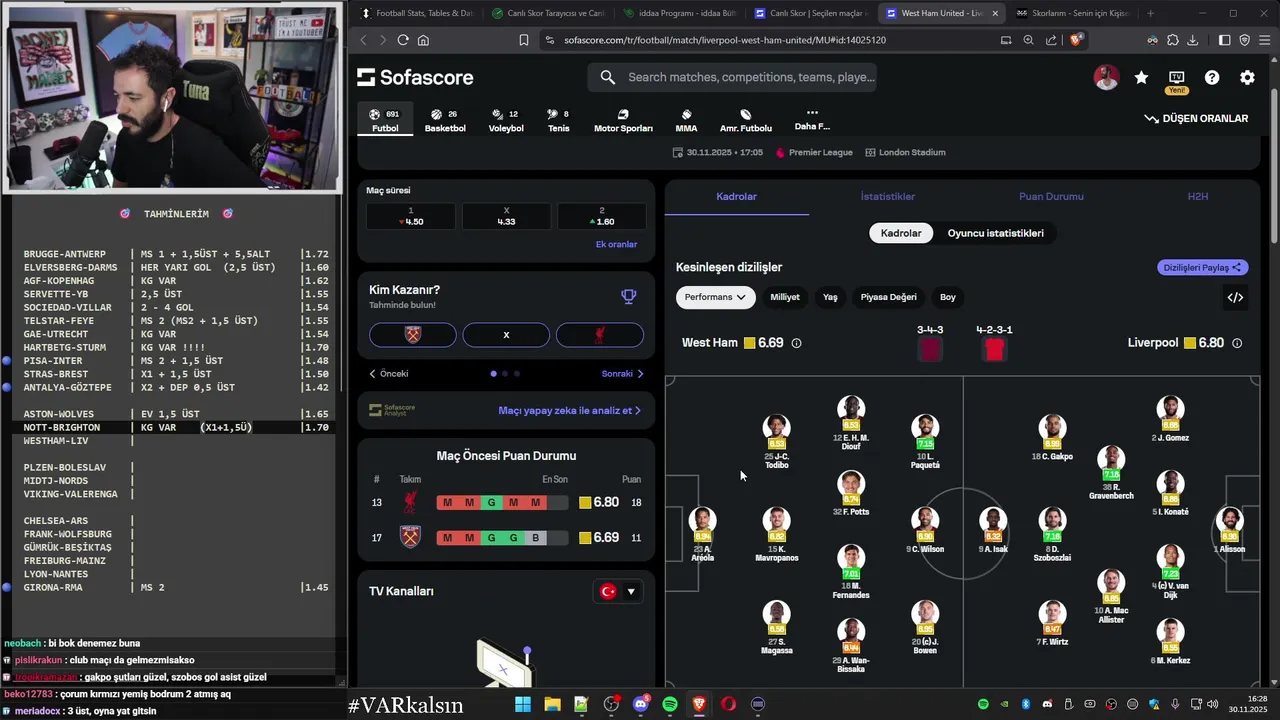The image size is (1280, 720).
Task: Open browser downloads
Action: tap(1192, 40)
